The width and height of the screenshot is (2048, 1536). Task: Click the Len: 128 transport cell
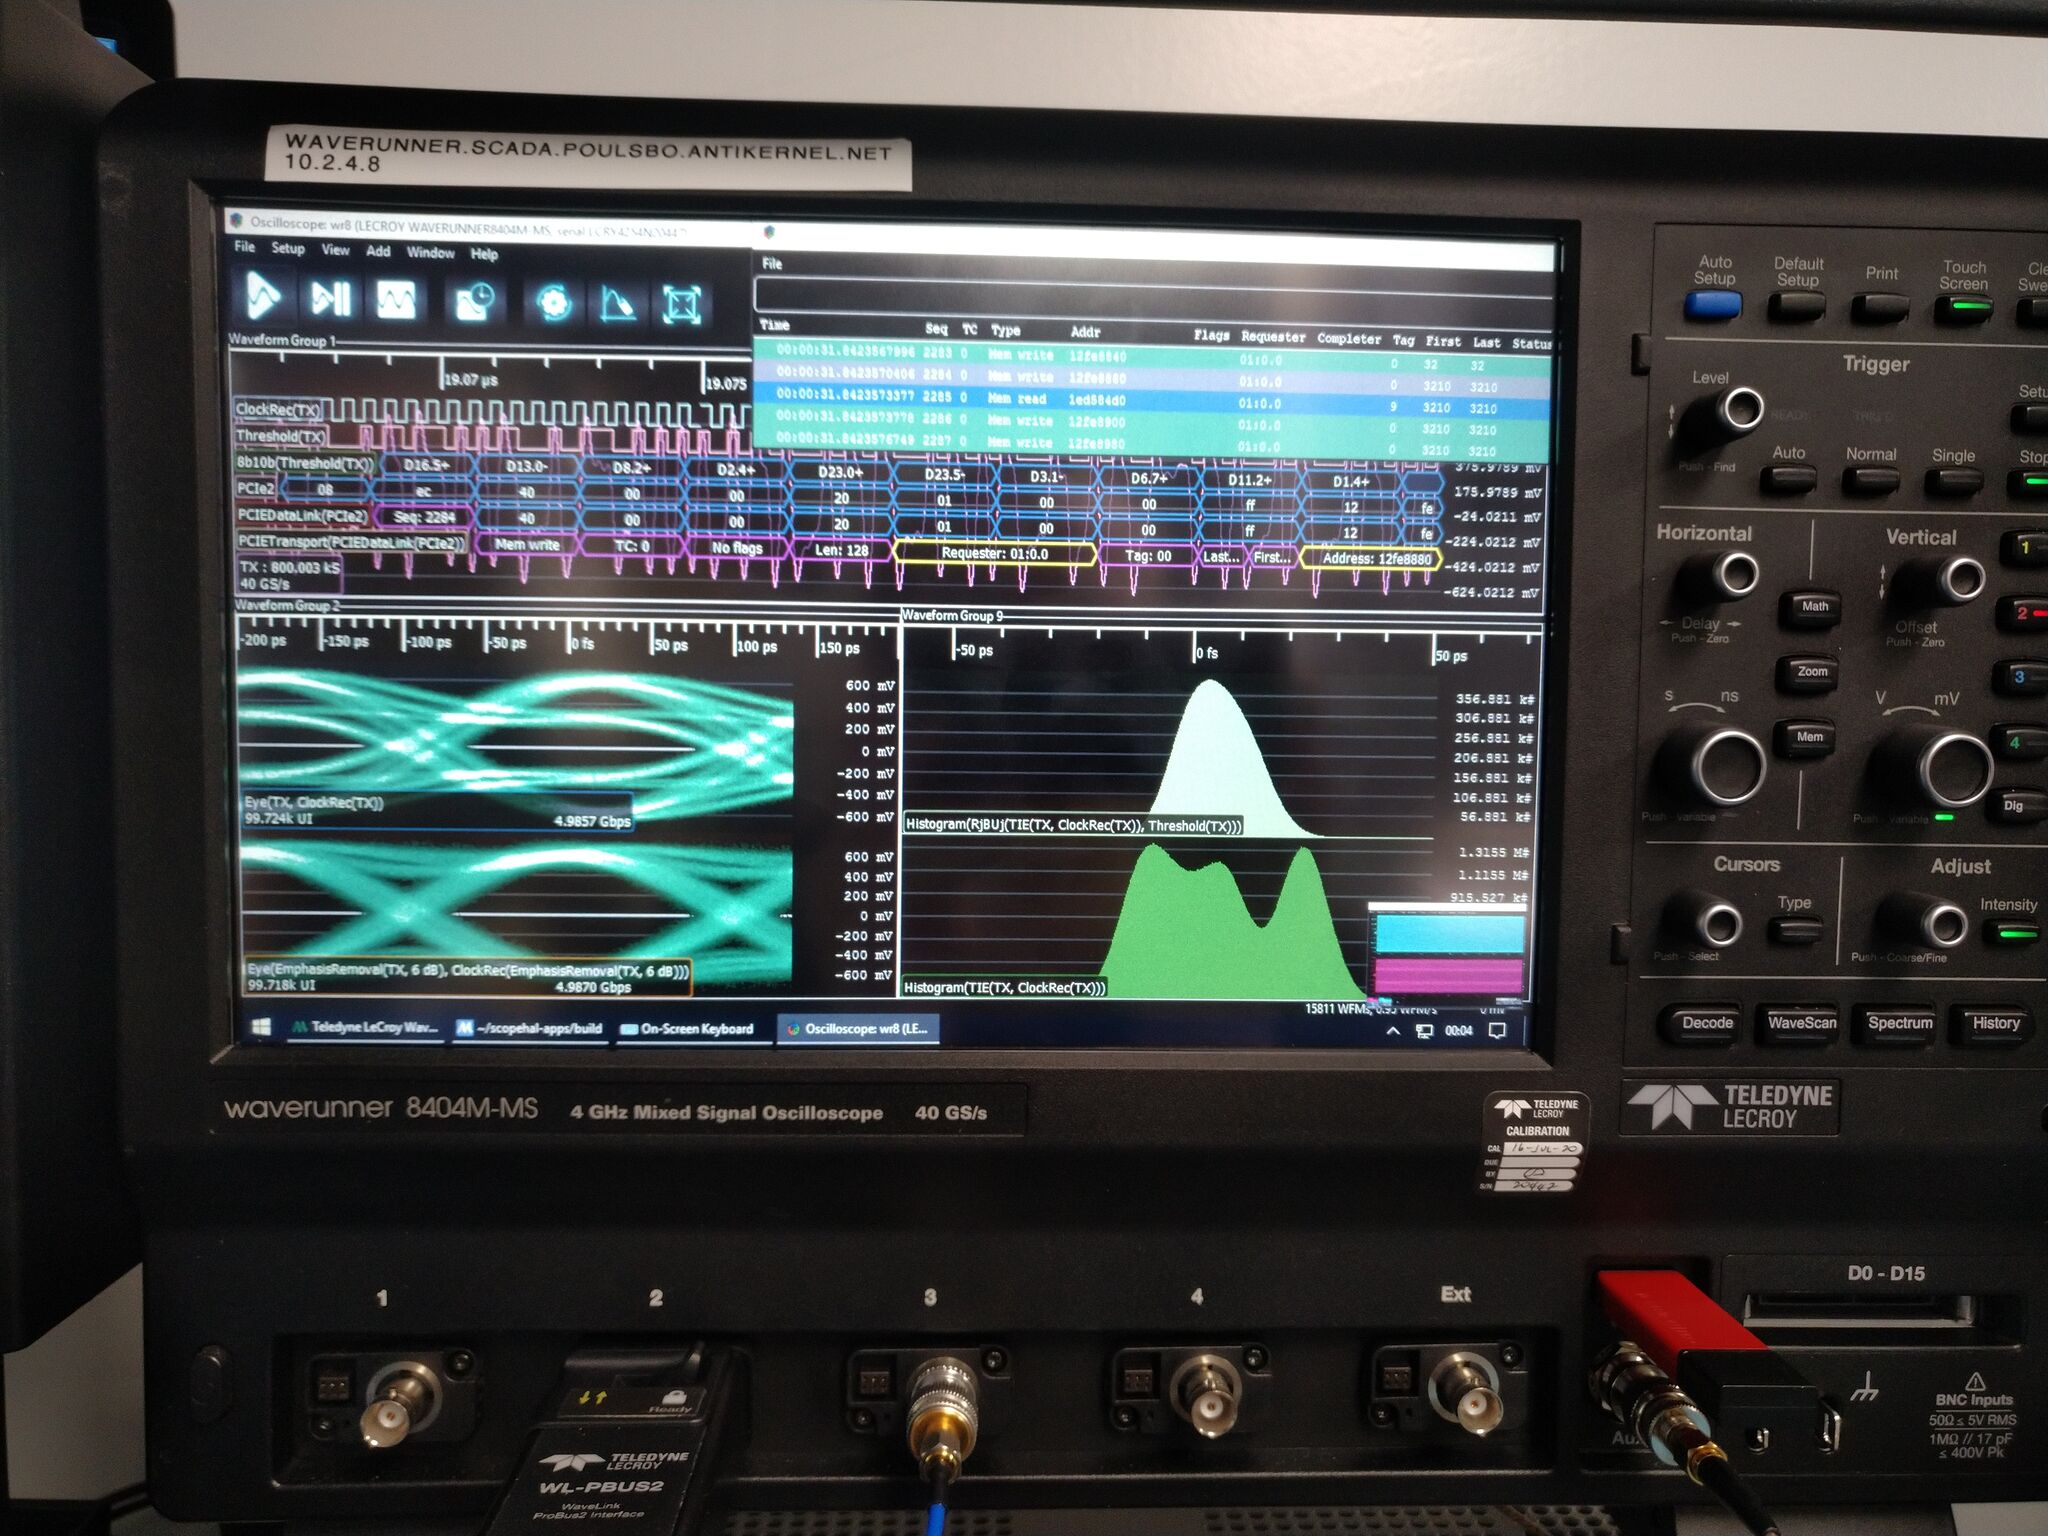[x=841, y=550]
